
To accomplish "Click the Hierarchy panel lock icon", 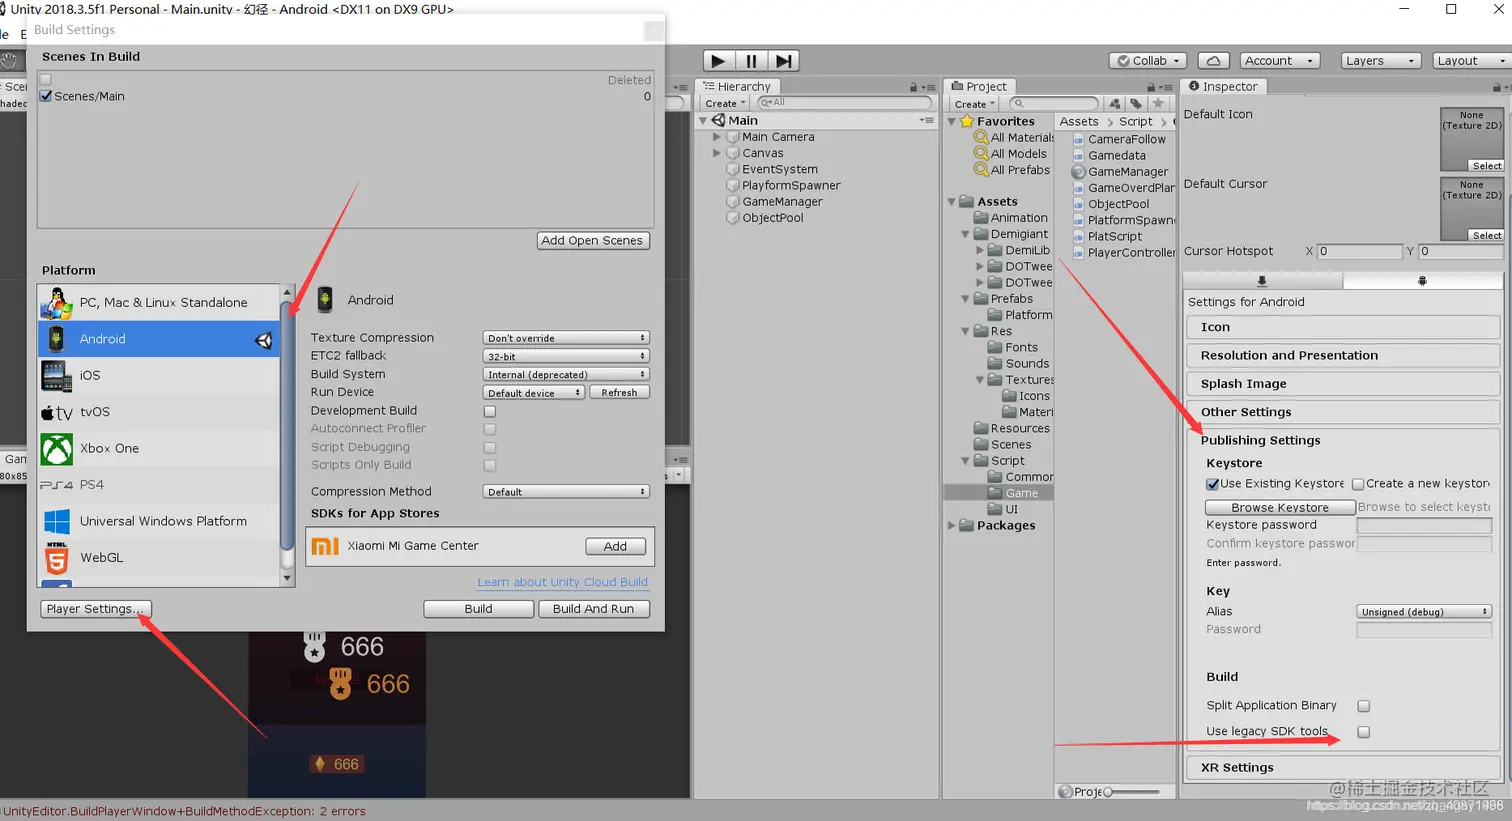I will coord(914,87).
